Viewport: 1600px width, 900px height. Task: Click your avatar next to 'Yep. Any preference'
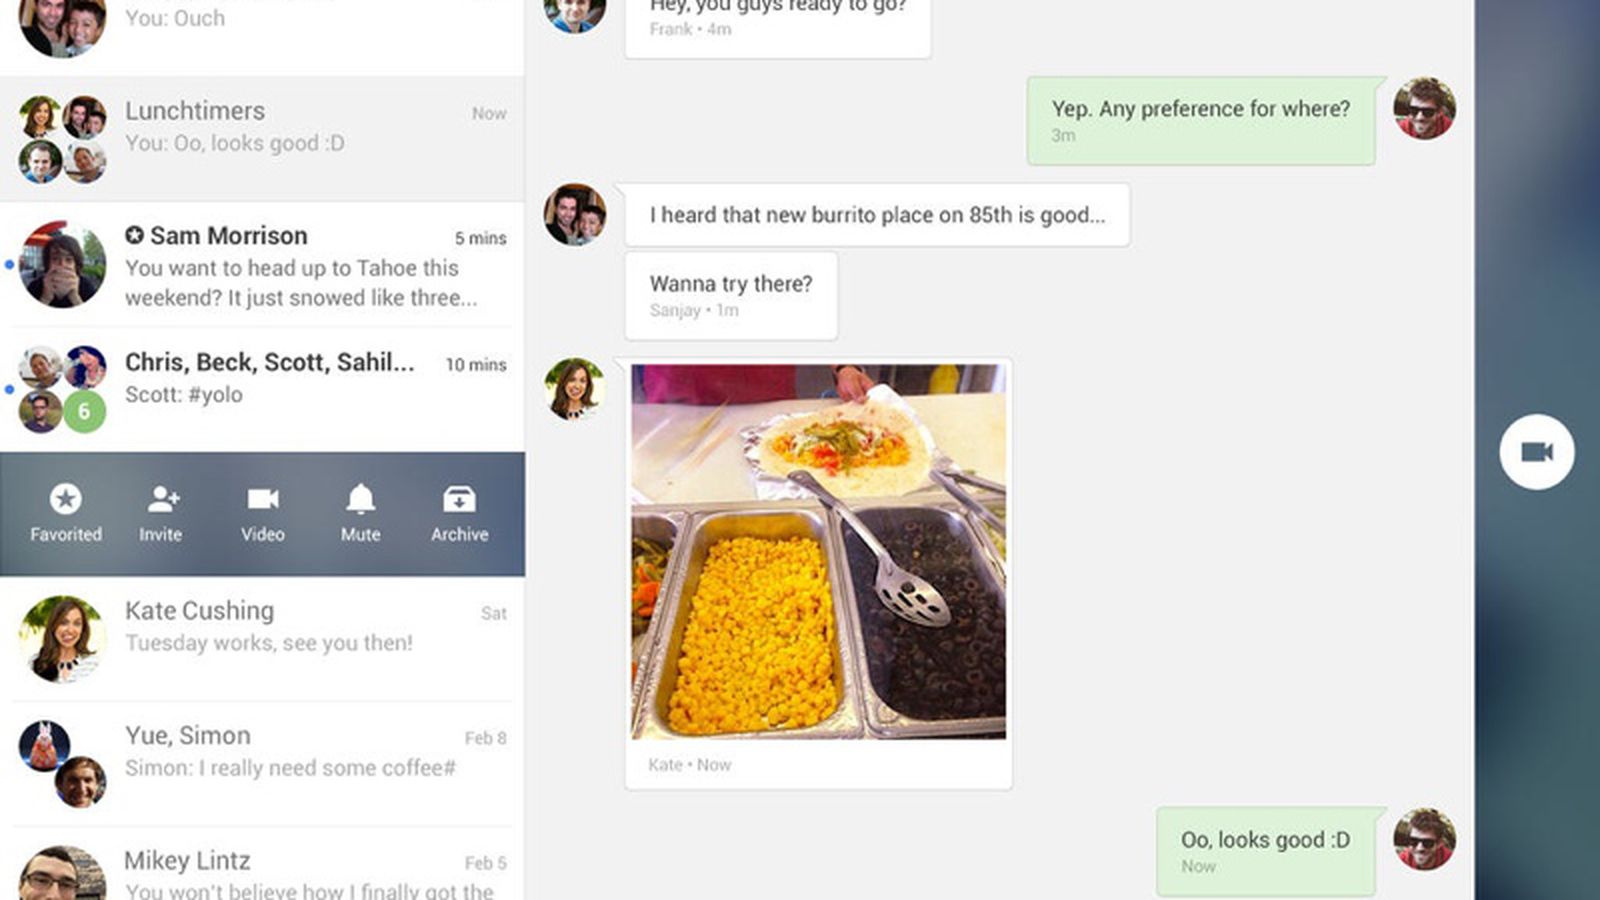(x=1424, y=108)
